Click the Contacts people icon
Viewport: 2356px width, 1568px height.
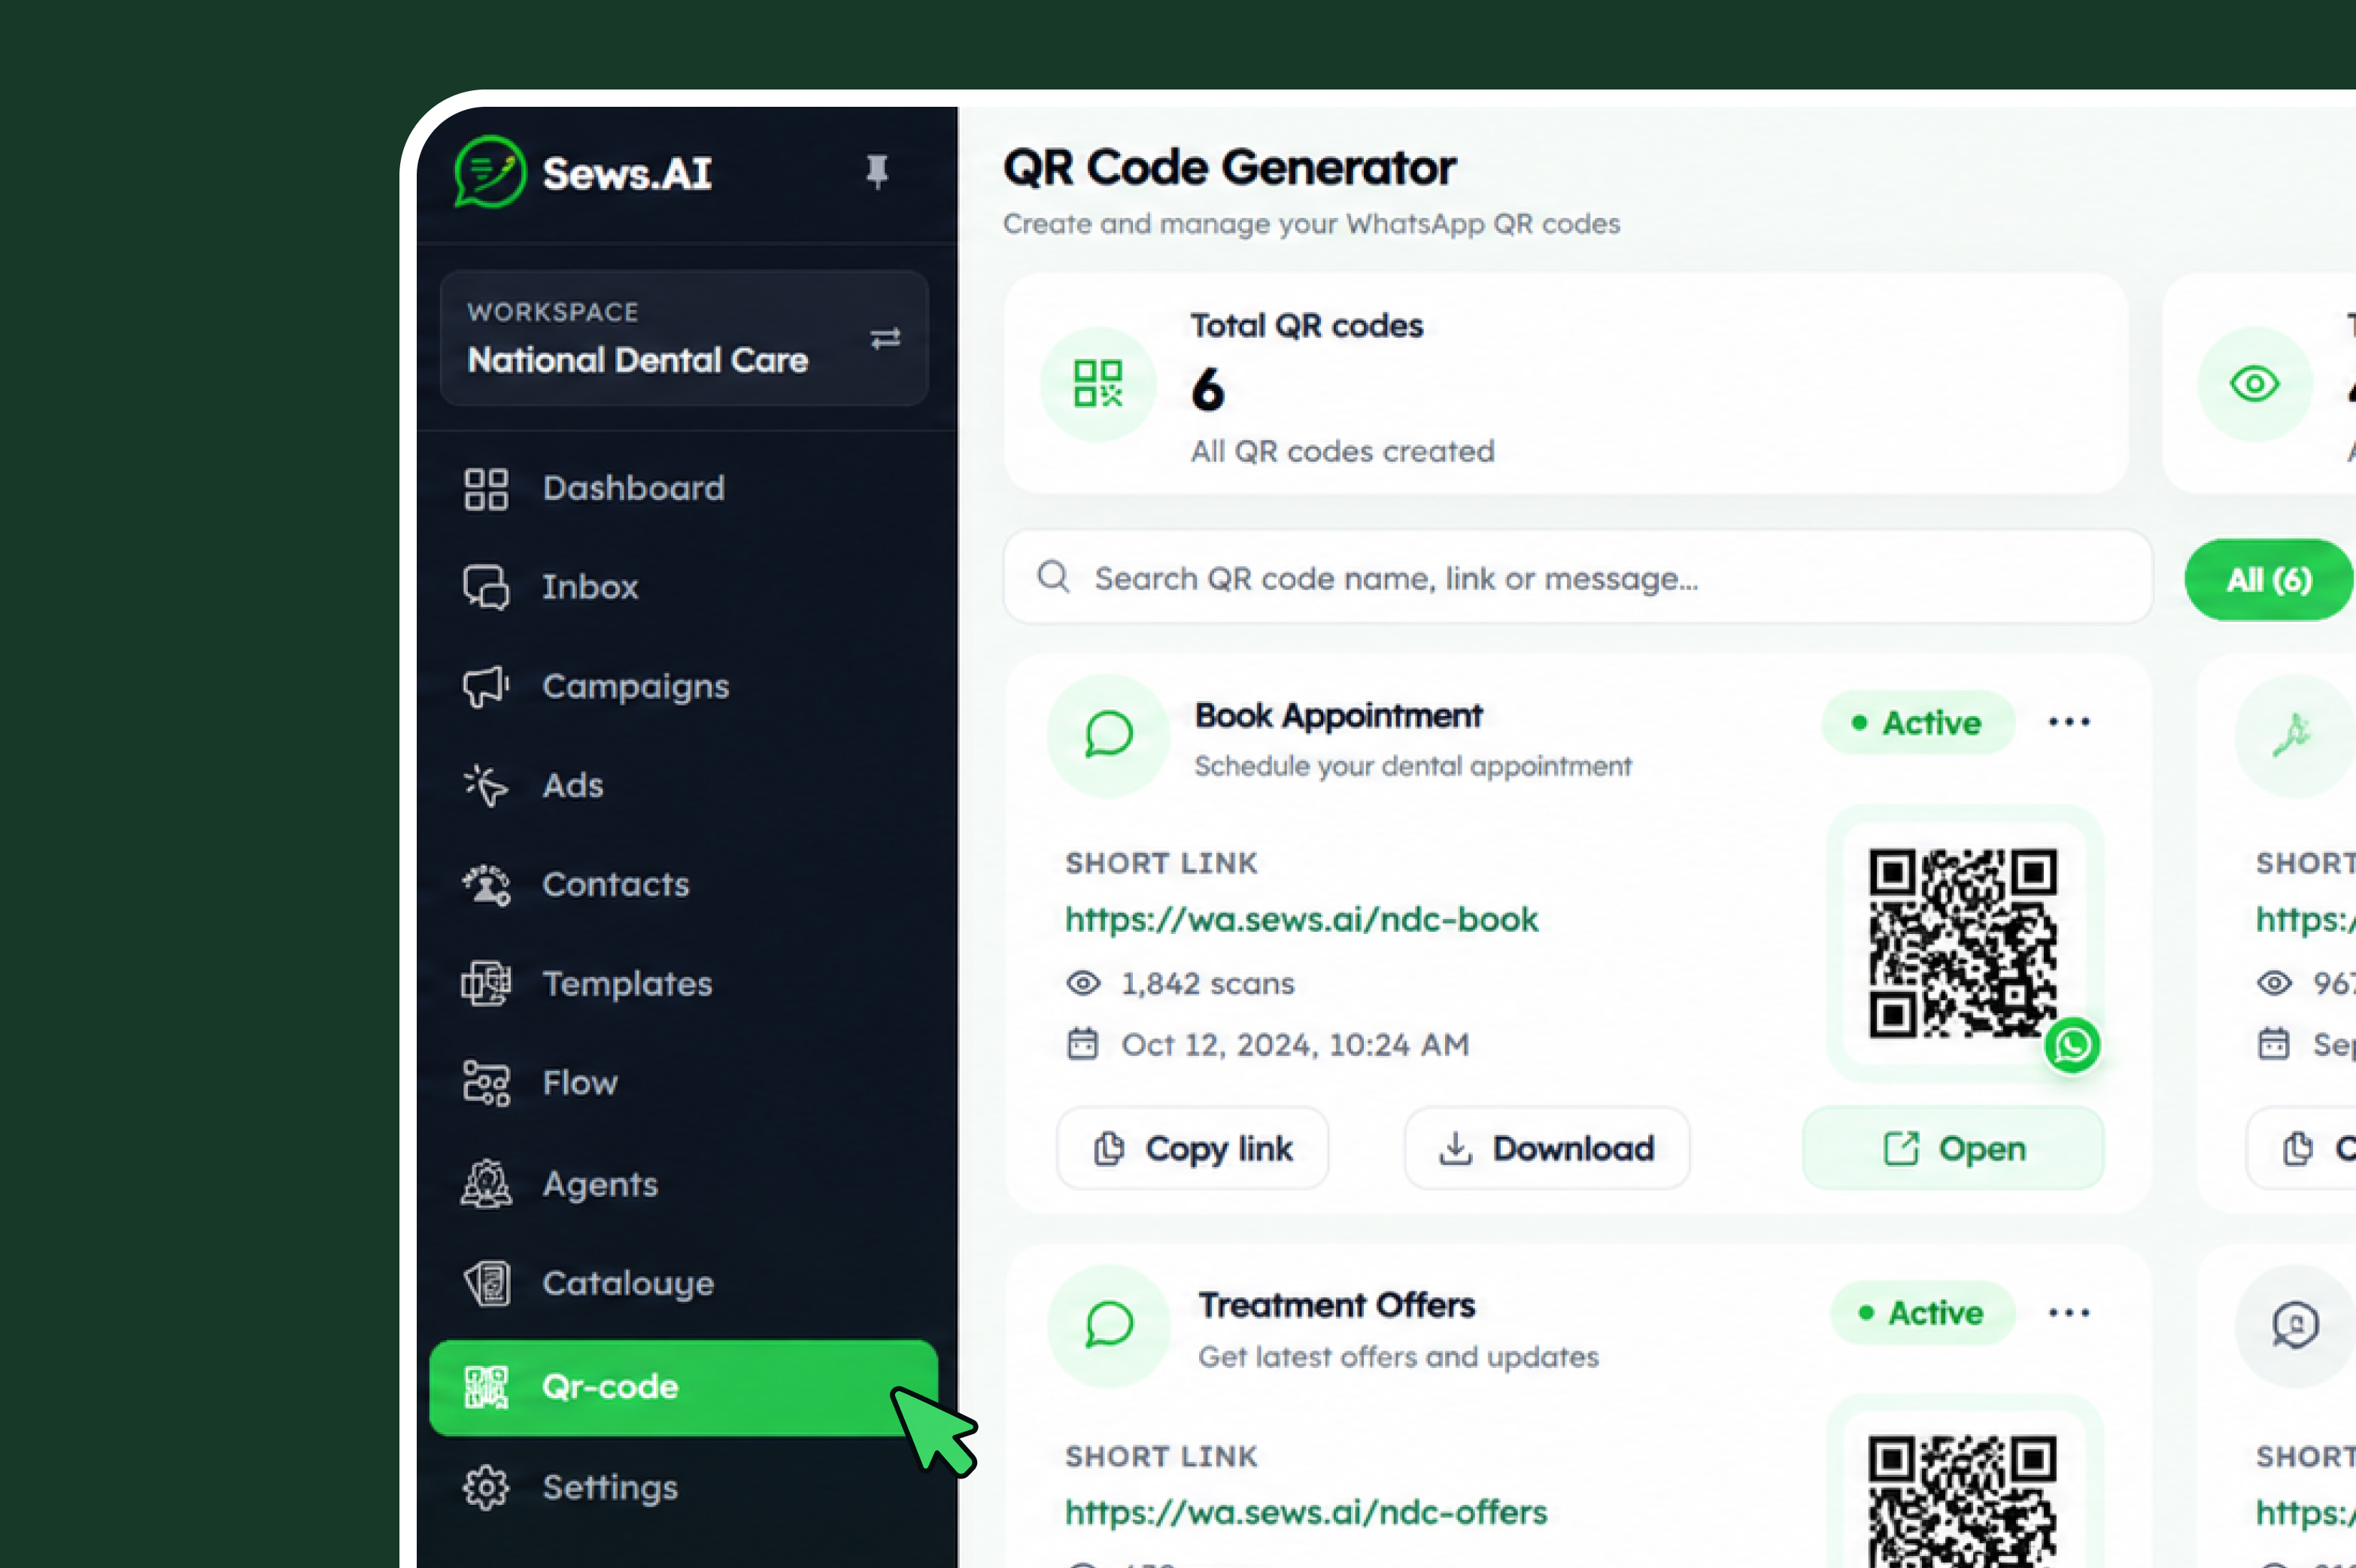[x=486, y=885]
